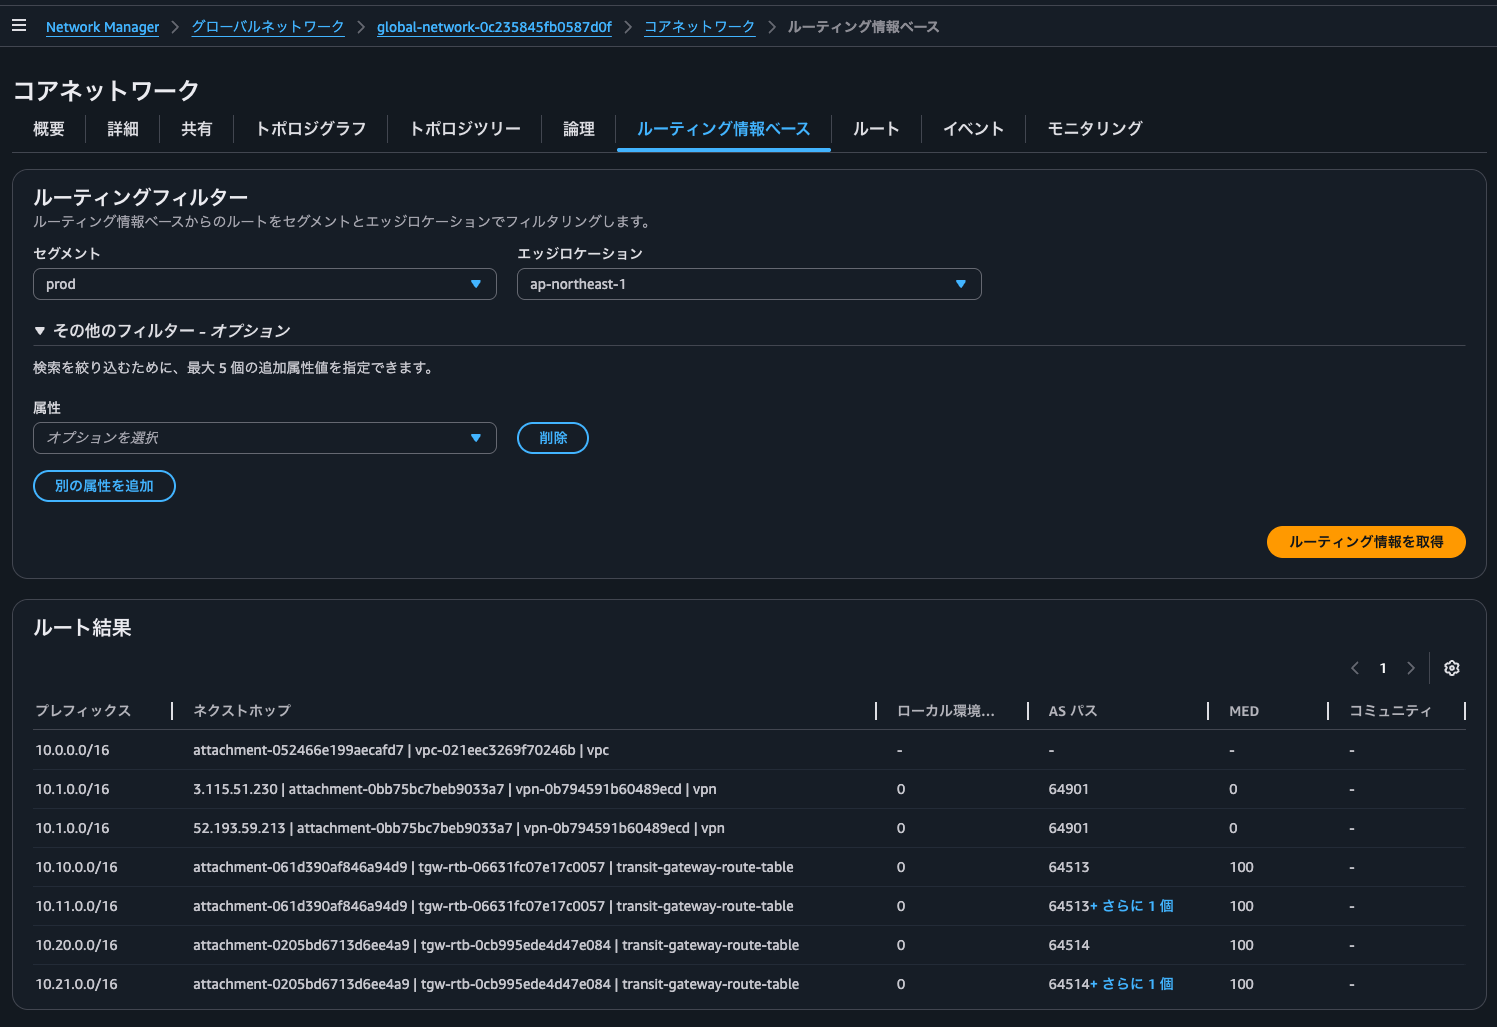Switch to the 詳細 tab
Screen dimensions: 1497x1027
tap(123, 129)
